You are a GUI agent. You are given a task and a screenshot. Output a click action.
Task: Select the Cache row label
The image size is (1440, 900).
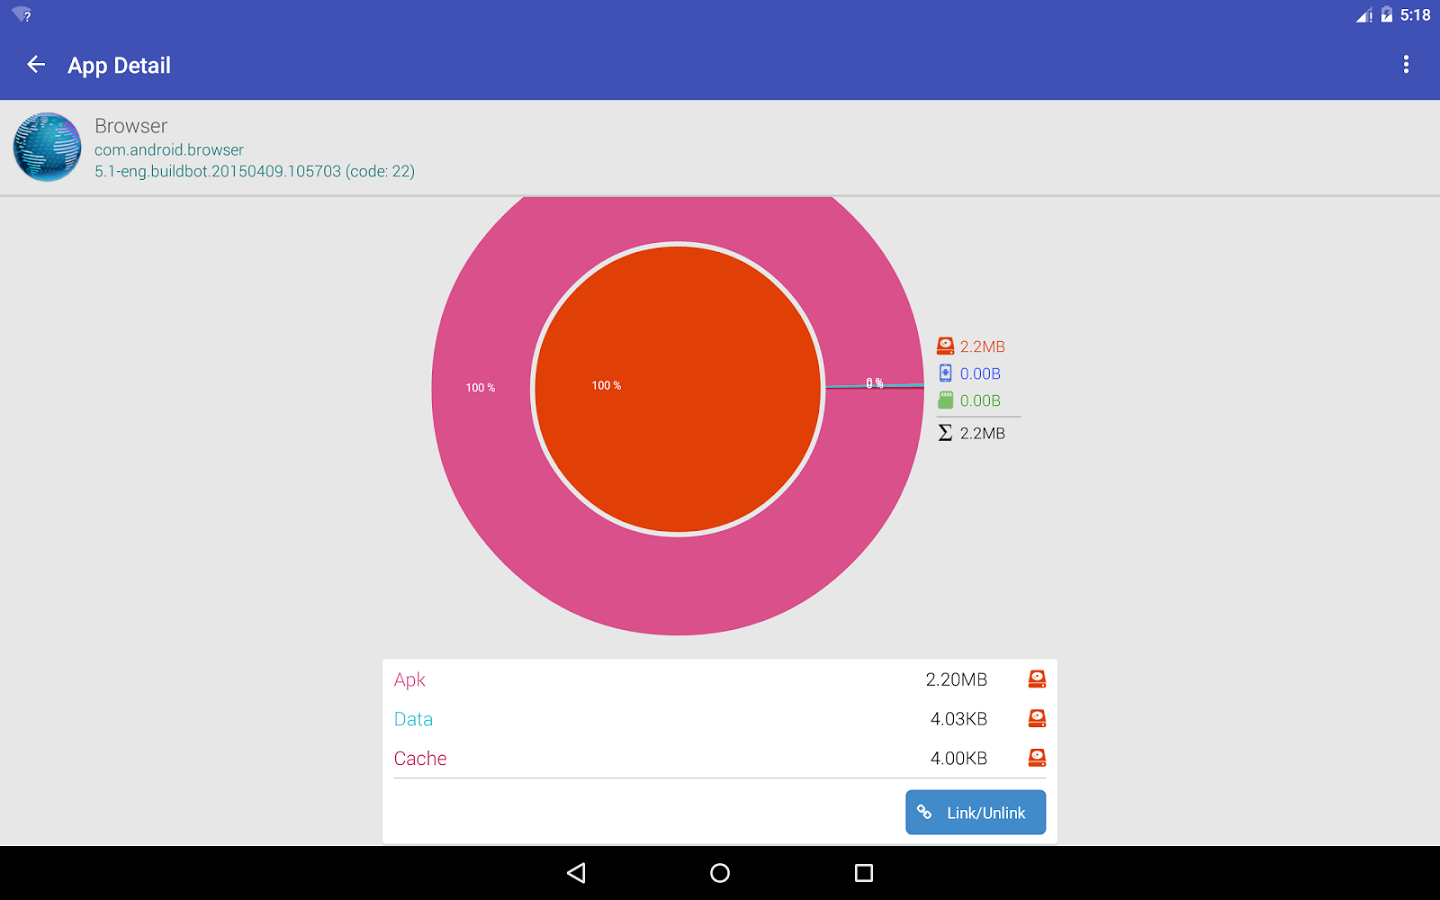point(420,758)
